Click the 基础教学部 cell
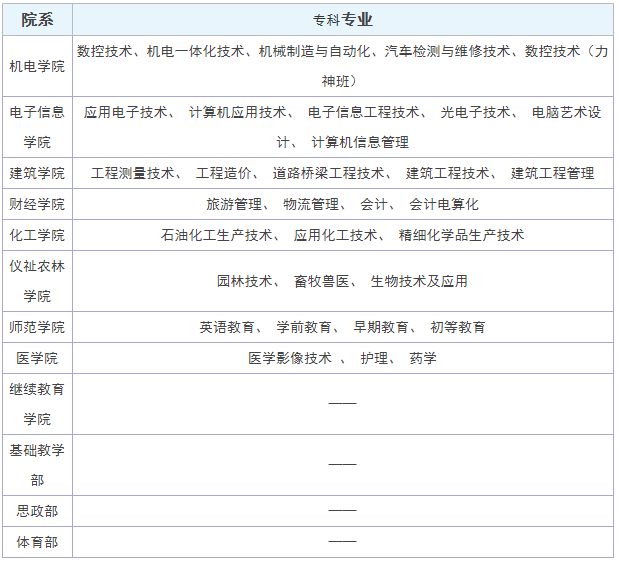Image resolution: width=618 pixels, height=562 pixels. 37,465
